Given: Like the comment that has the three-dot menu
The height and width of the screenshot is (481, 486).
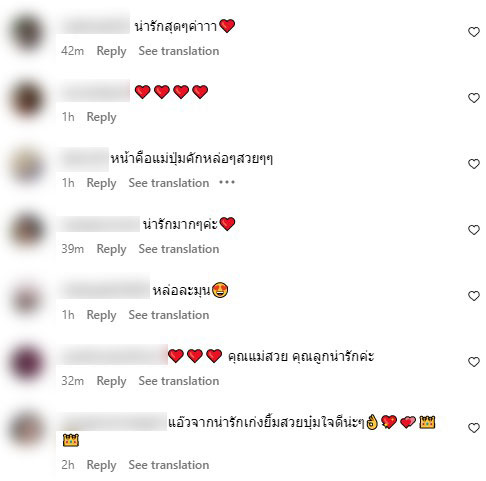Looking at the screenshot, I should 474,164.
